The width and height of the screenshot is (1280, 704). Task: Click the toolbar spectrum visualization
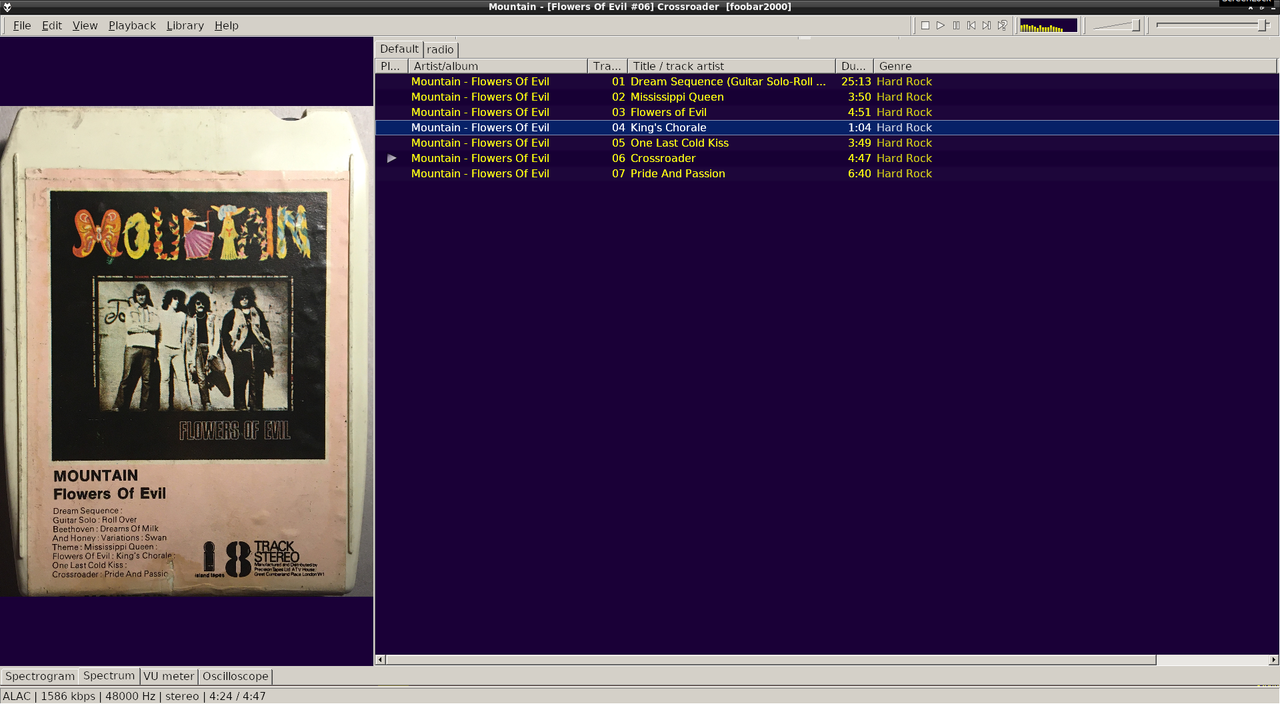(x=1048, y=25)
